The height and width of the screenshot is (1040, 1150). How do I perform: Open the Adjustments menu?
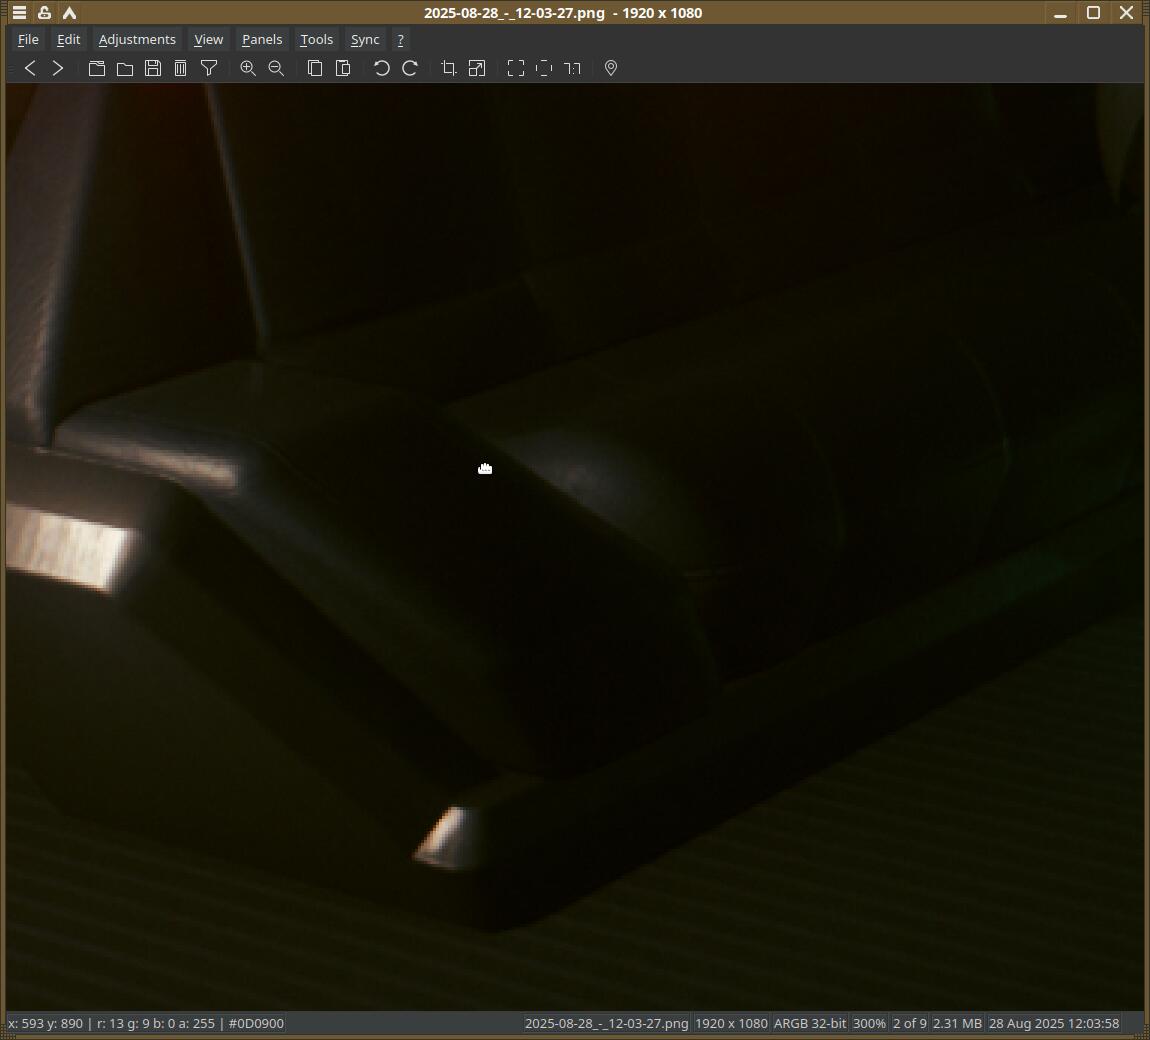click(137, 40)
